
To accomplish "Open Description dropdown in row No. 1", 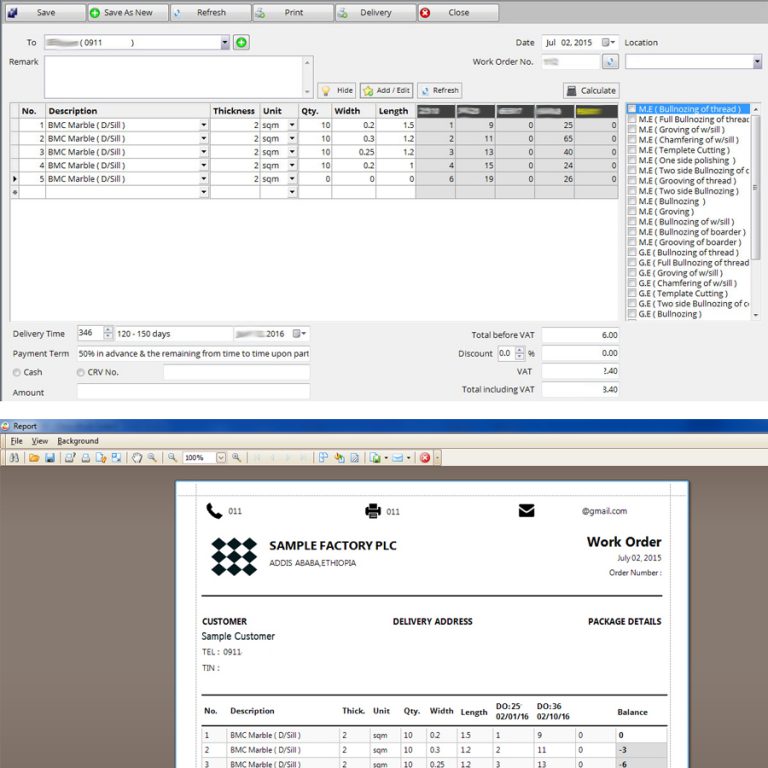I will coord(204,125).
